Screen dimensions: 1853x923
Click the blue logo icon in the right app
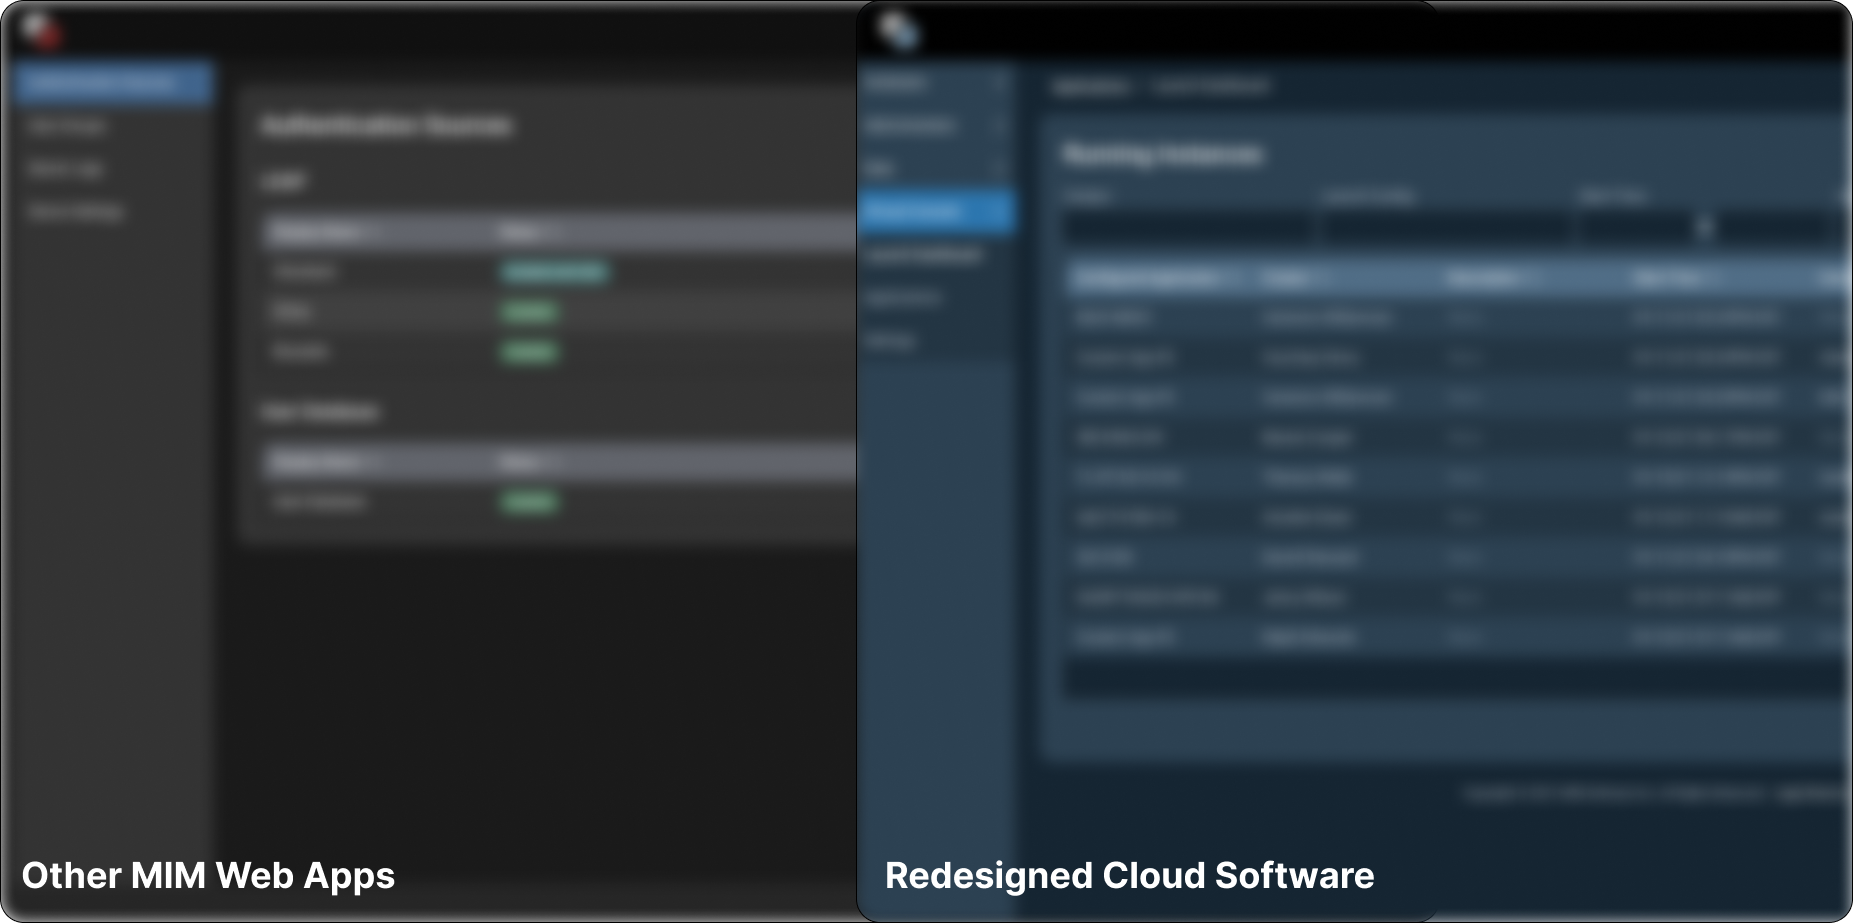point(897,30)
